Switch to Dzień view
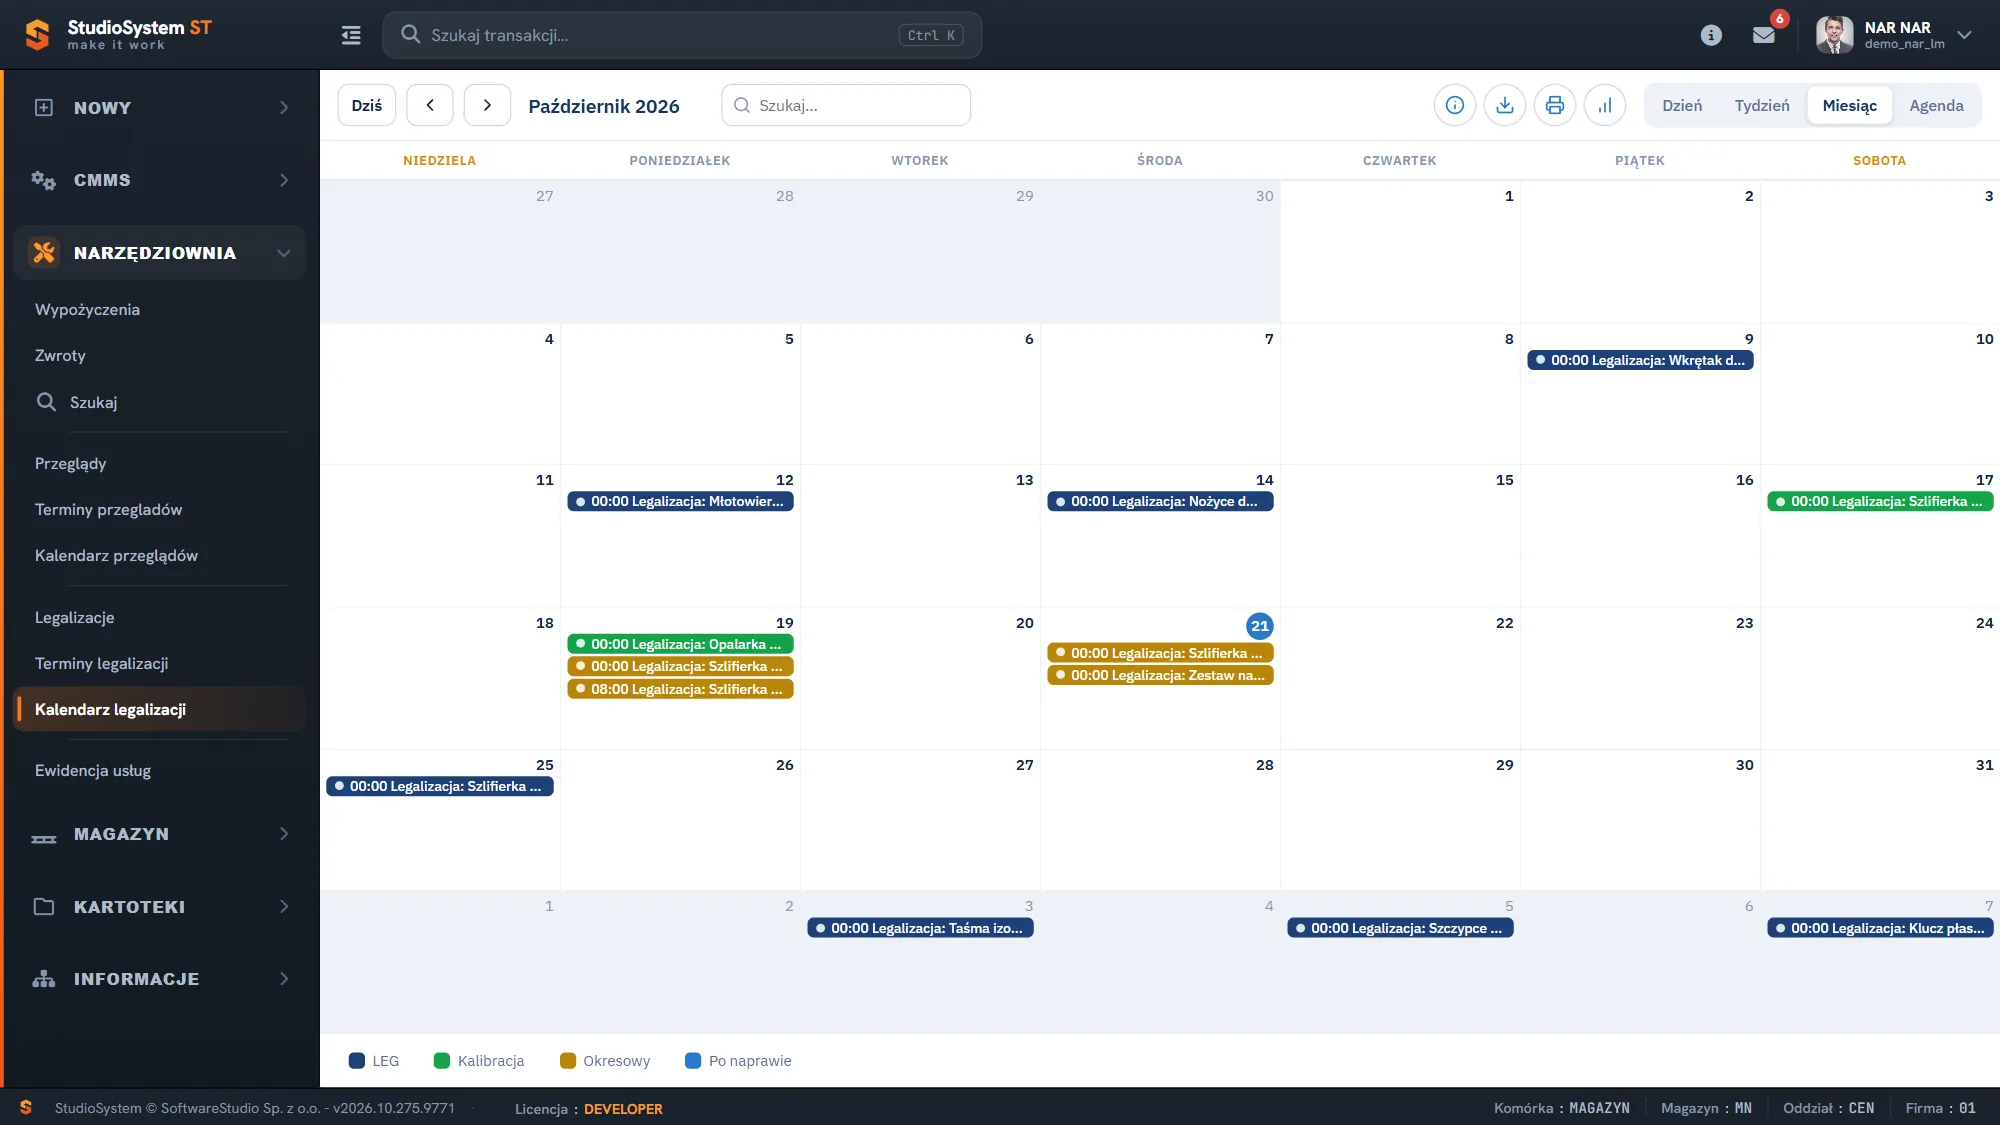 (x=1682, y=105)
